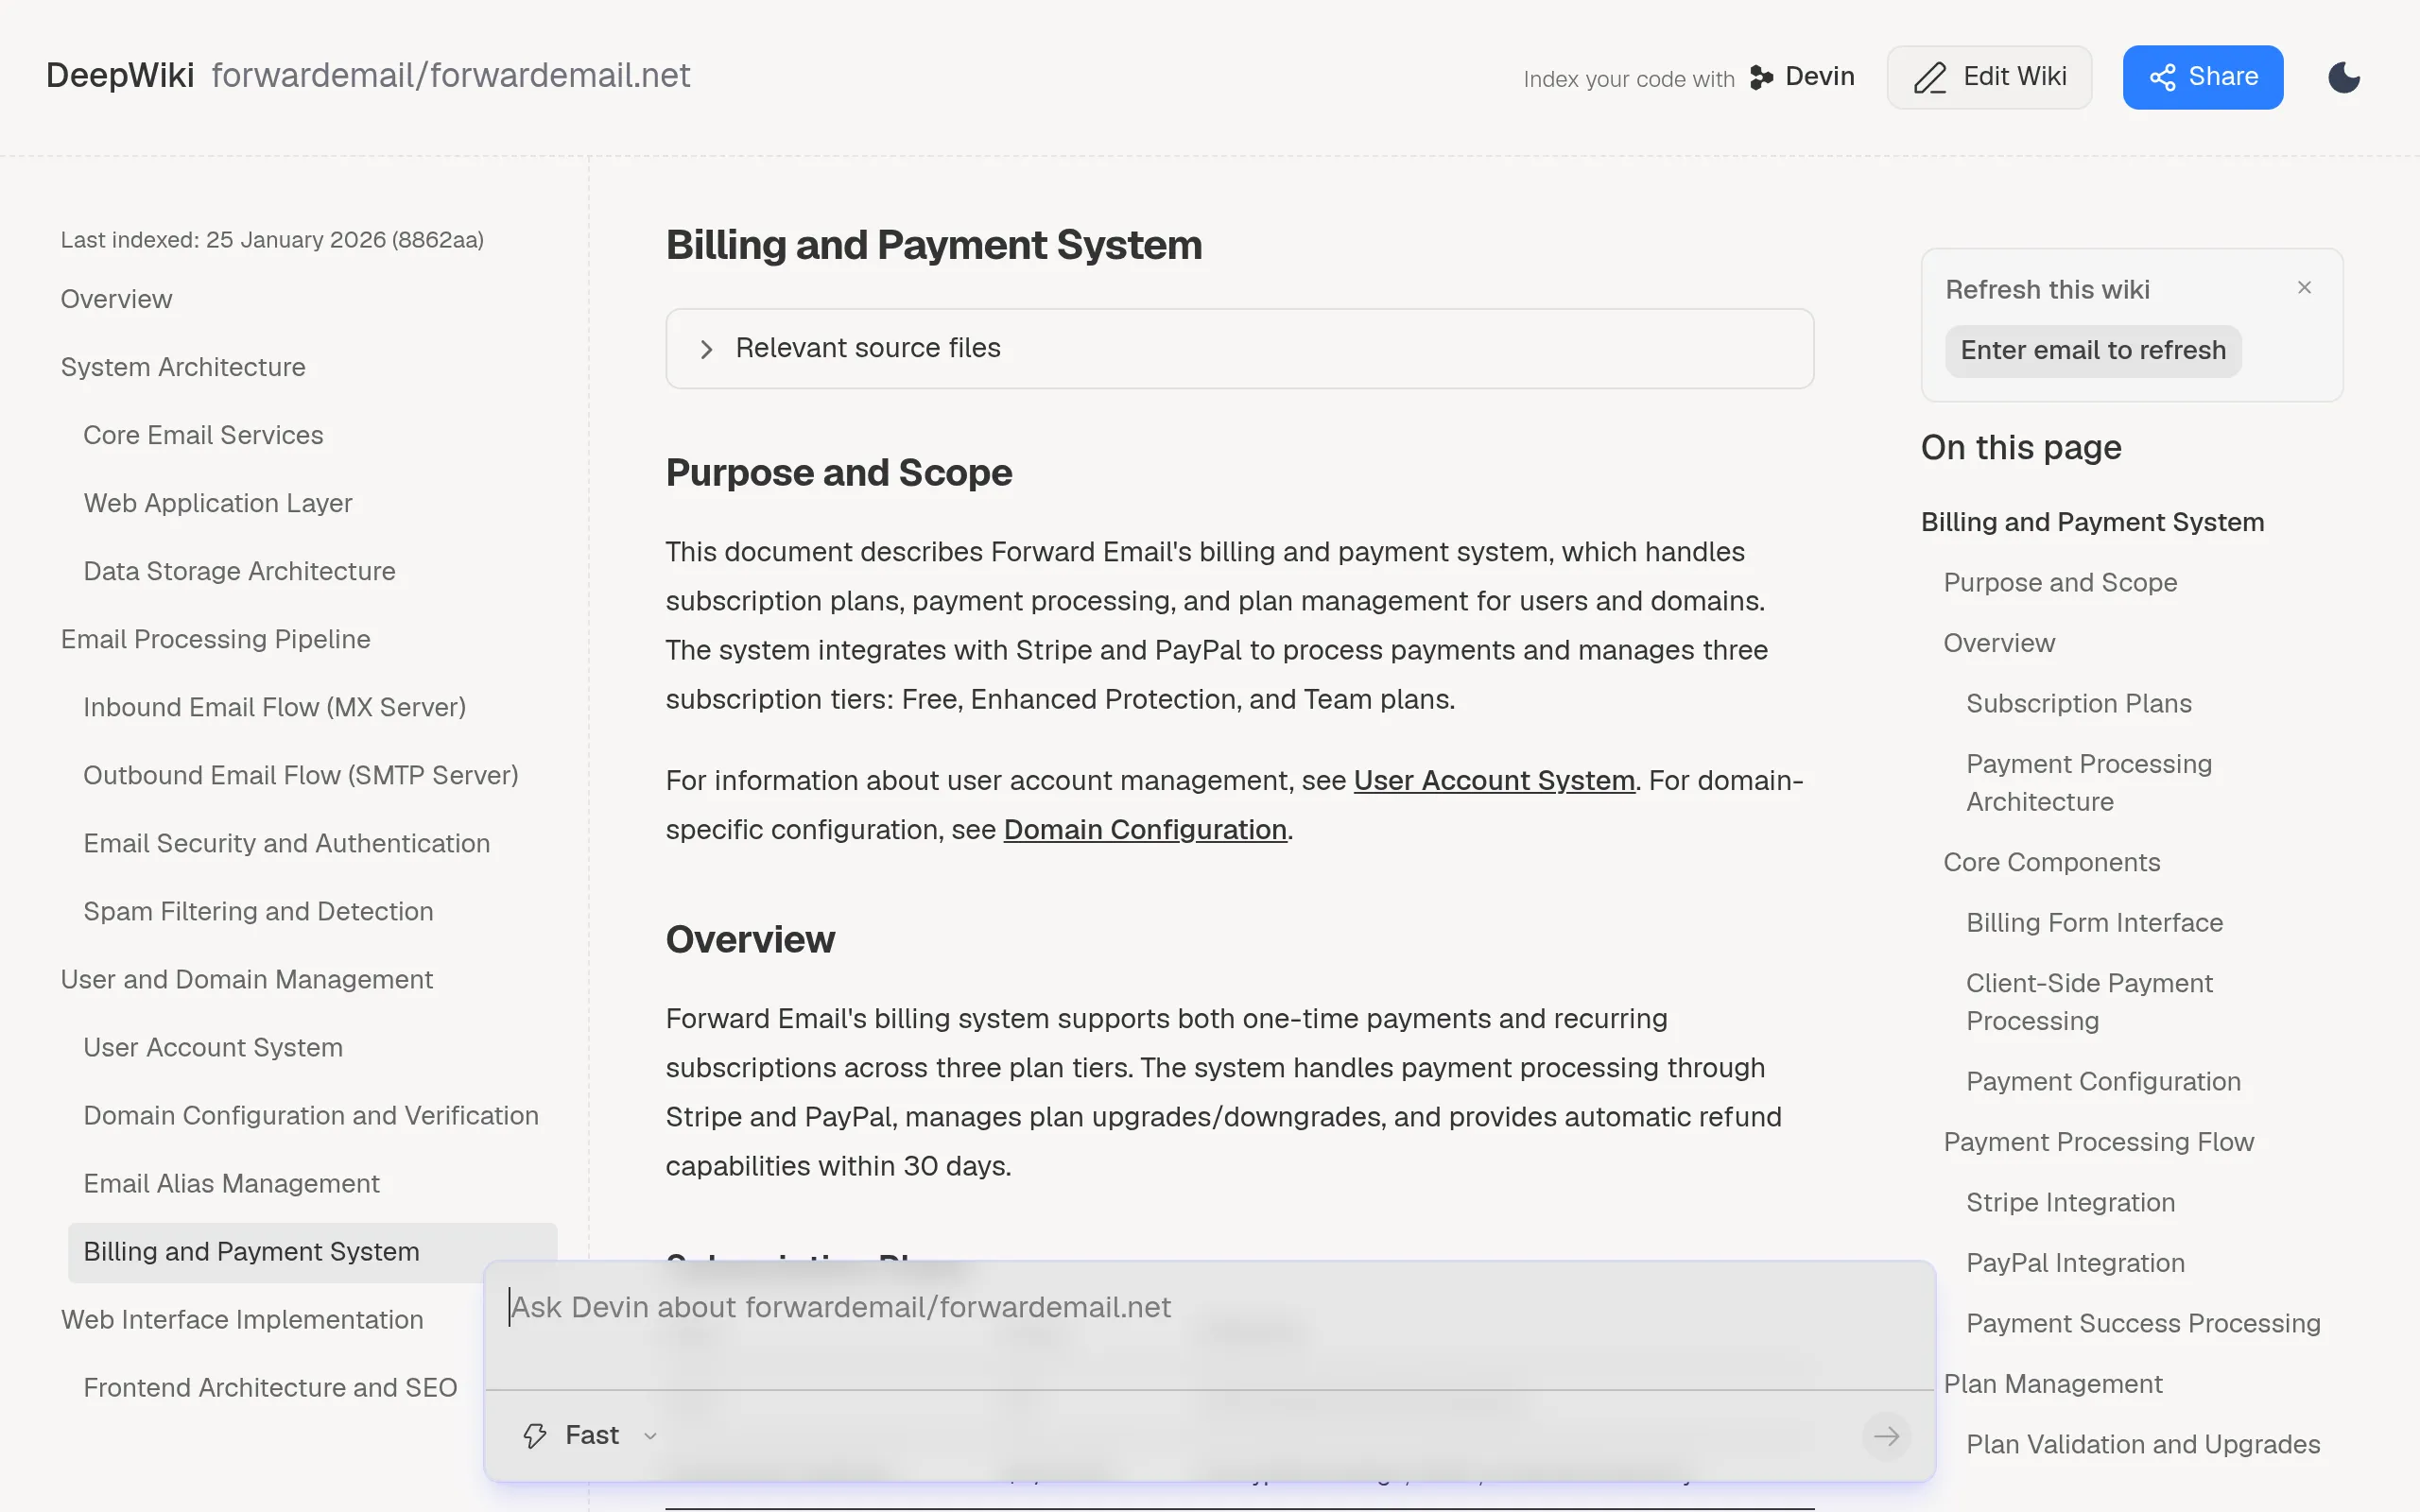The image size is (2420, 1512).
Task: Click Enter email to refresh button
Action: pos(2093,351)
